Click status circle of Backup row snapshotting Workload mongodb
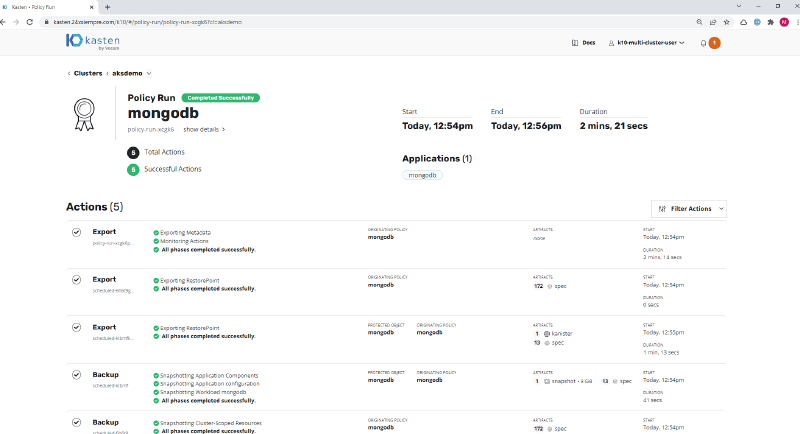The width and height of the screenshot is (800, 434). [x=77, y=375]
